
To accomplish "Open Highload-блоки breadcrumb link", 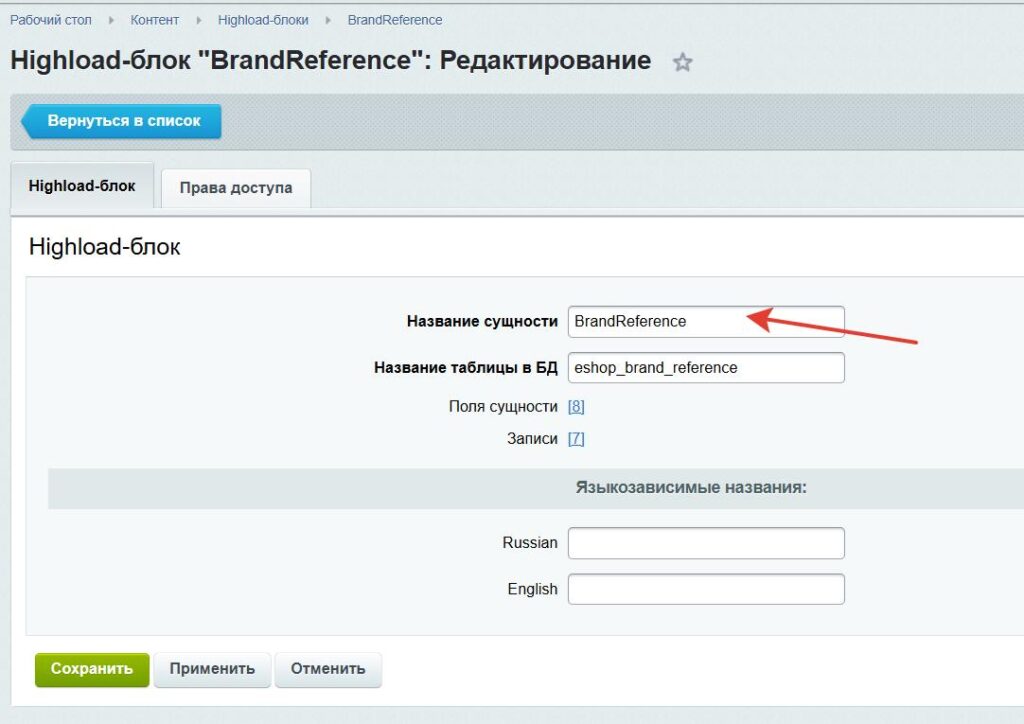I will [263, 20].
